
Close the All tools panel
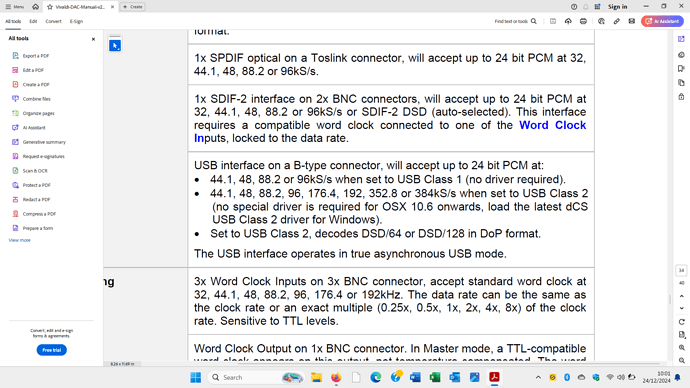click(x=93, y=39)
